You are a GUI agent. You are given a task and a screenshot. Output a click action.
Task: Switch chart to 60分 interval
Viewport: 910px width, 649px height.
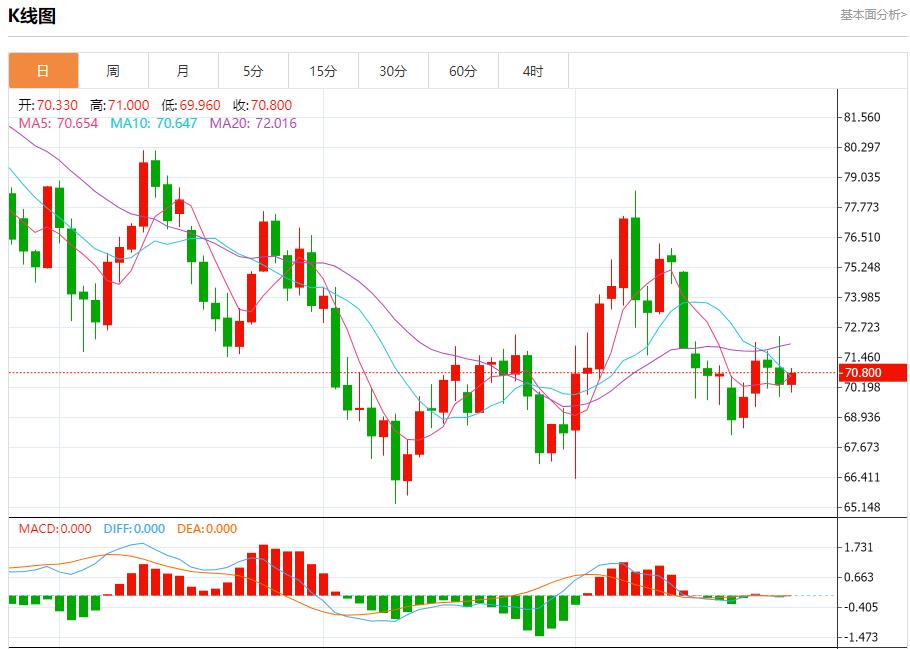463,71
